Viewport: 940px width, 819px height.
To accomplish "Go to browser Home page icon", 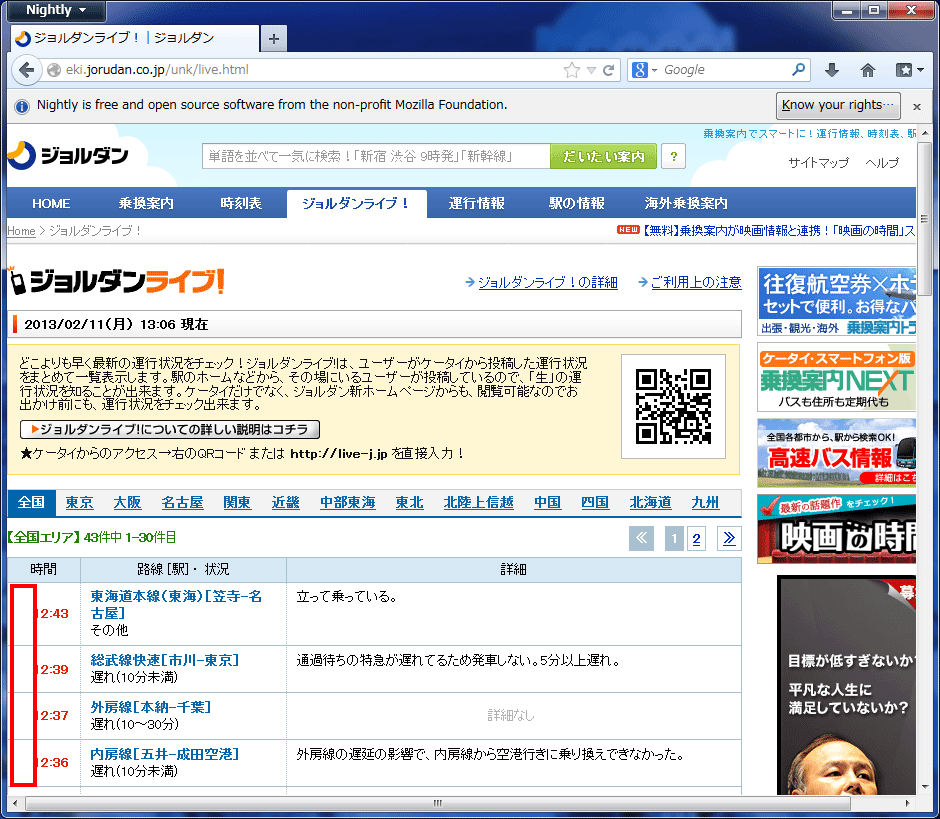I will [868, 70].
